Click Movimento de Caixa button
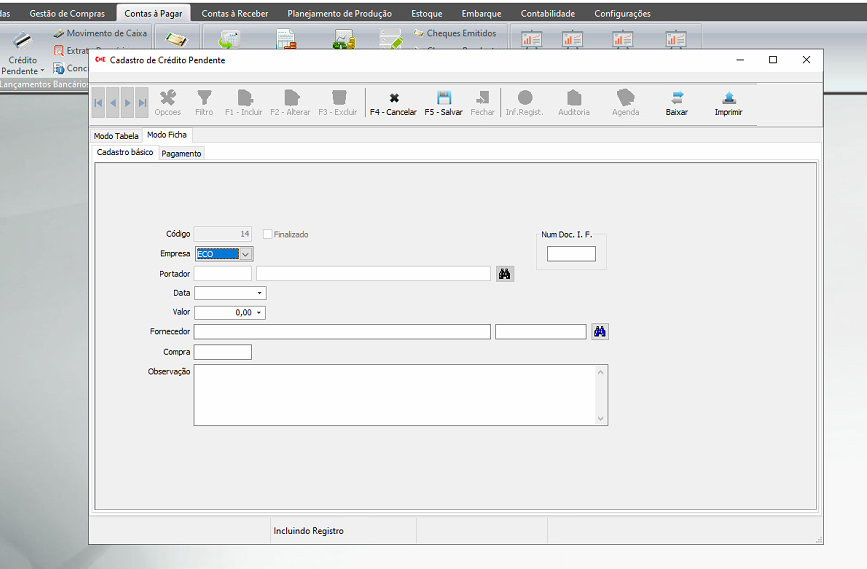The height and width of the screenshot is (569, 867). 100,33
